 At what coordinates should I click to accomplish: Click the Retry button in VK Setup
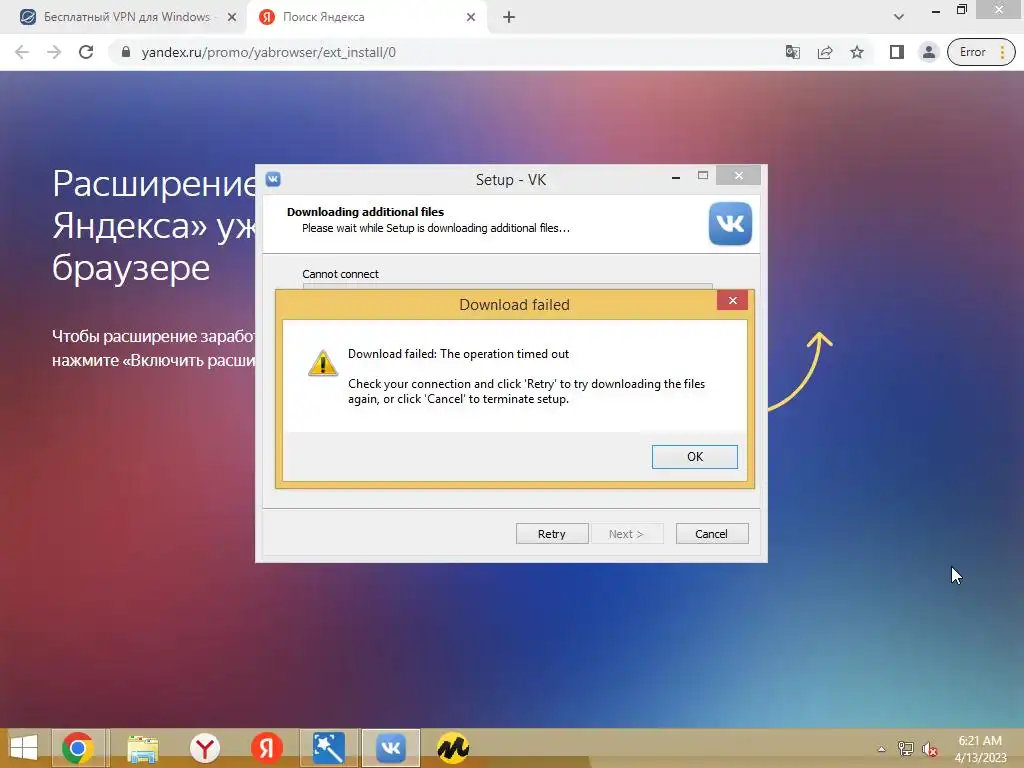(x=552, y=534)
